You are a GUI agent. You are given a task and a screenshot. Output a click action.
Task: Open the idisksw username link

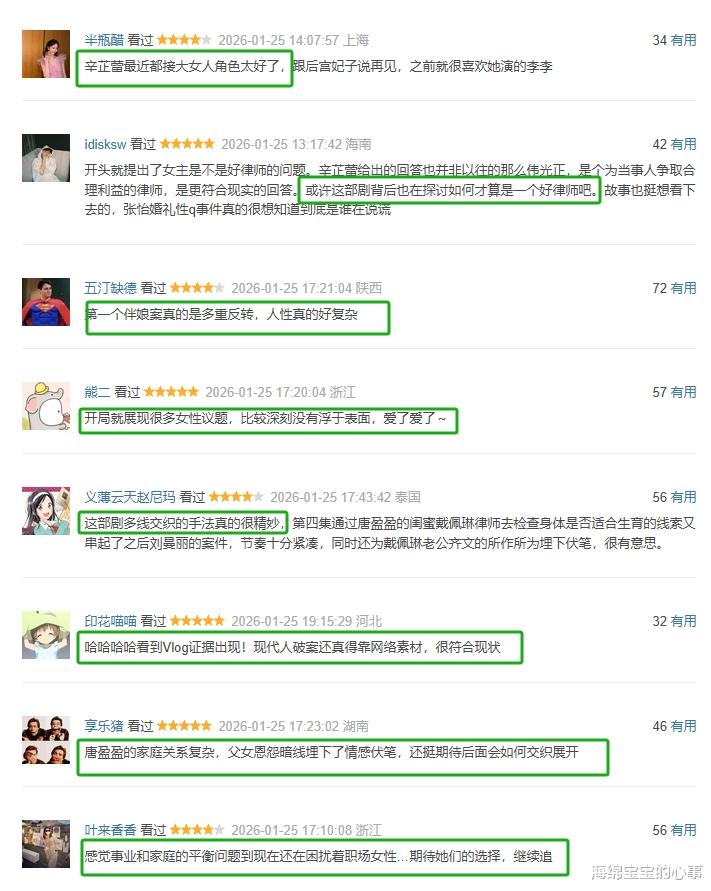point(105,144)
